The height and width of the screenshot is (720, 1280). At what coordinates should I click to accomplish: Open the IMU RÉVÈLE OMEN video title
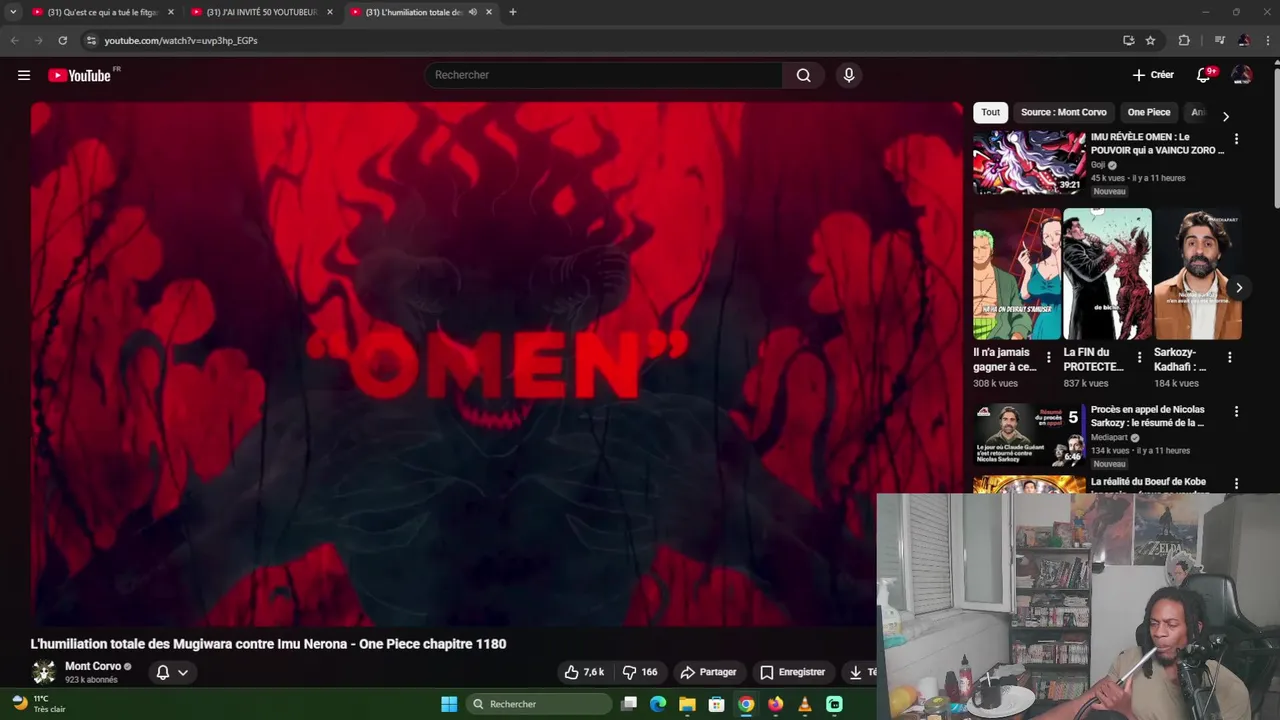pos(1157,143)
